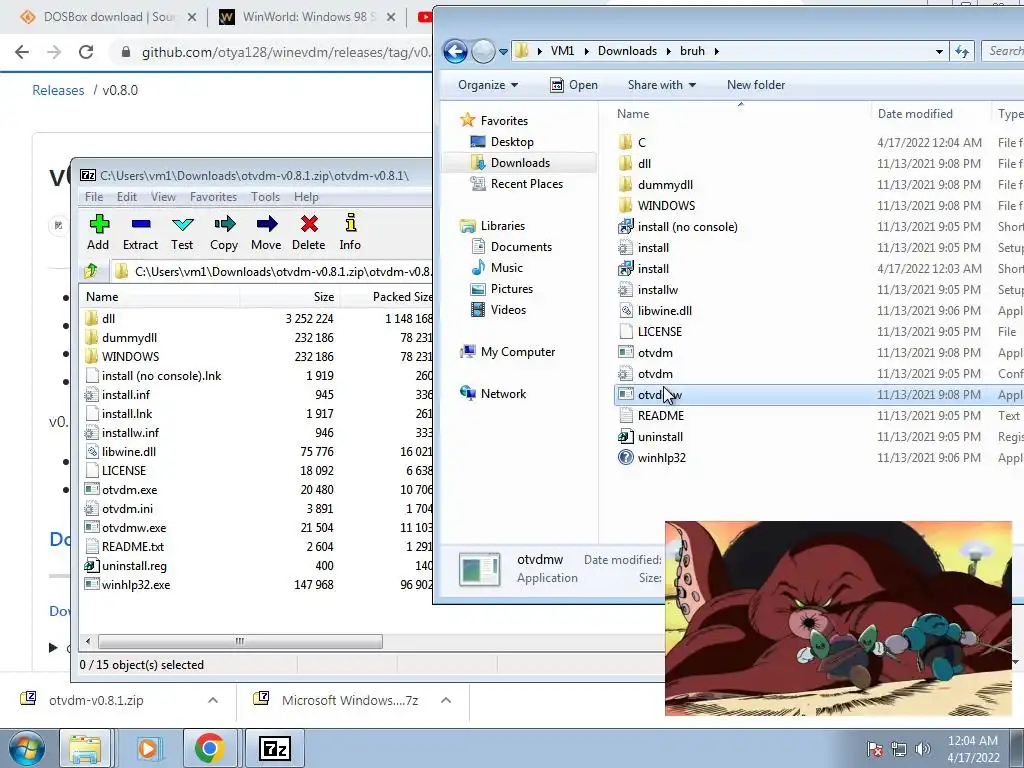Expand the Downloads breadcrumb arrow

(669, 51)
